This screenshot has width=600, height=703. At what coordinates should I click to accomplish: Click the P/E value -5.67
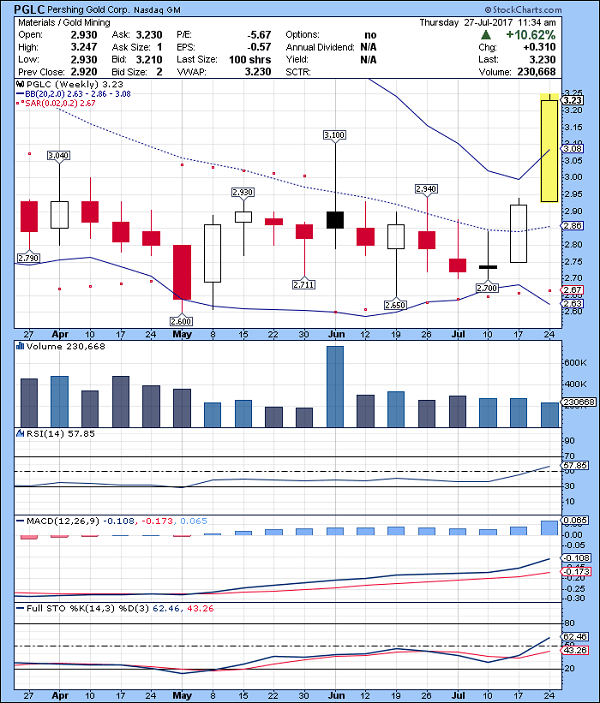259,35
